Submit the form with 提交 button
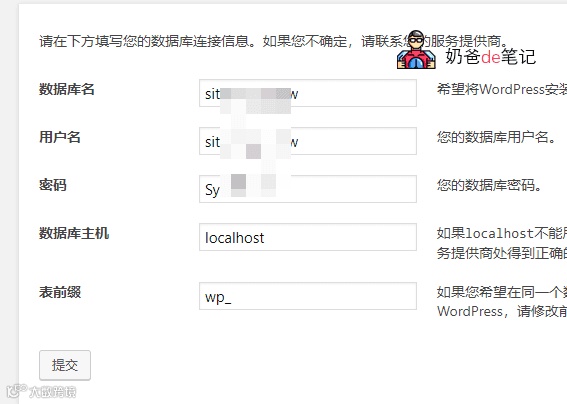Viewport: 567px width, 404px height. click(x=65, y=365)
